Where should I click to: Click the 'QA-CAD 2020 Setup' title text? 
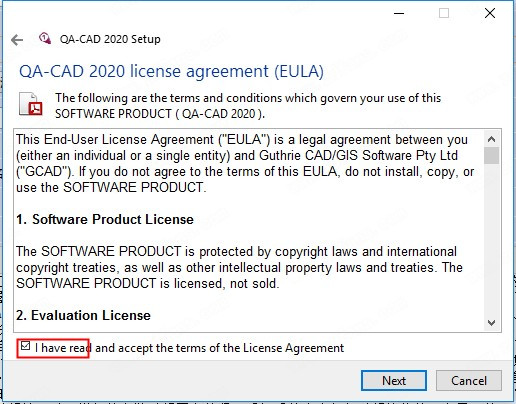110,39
